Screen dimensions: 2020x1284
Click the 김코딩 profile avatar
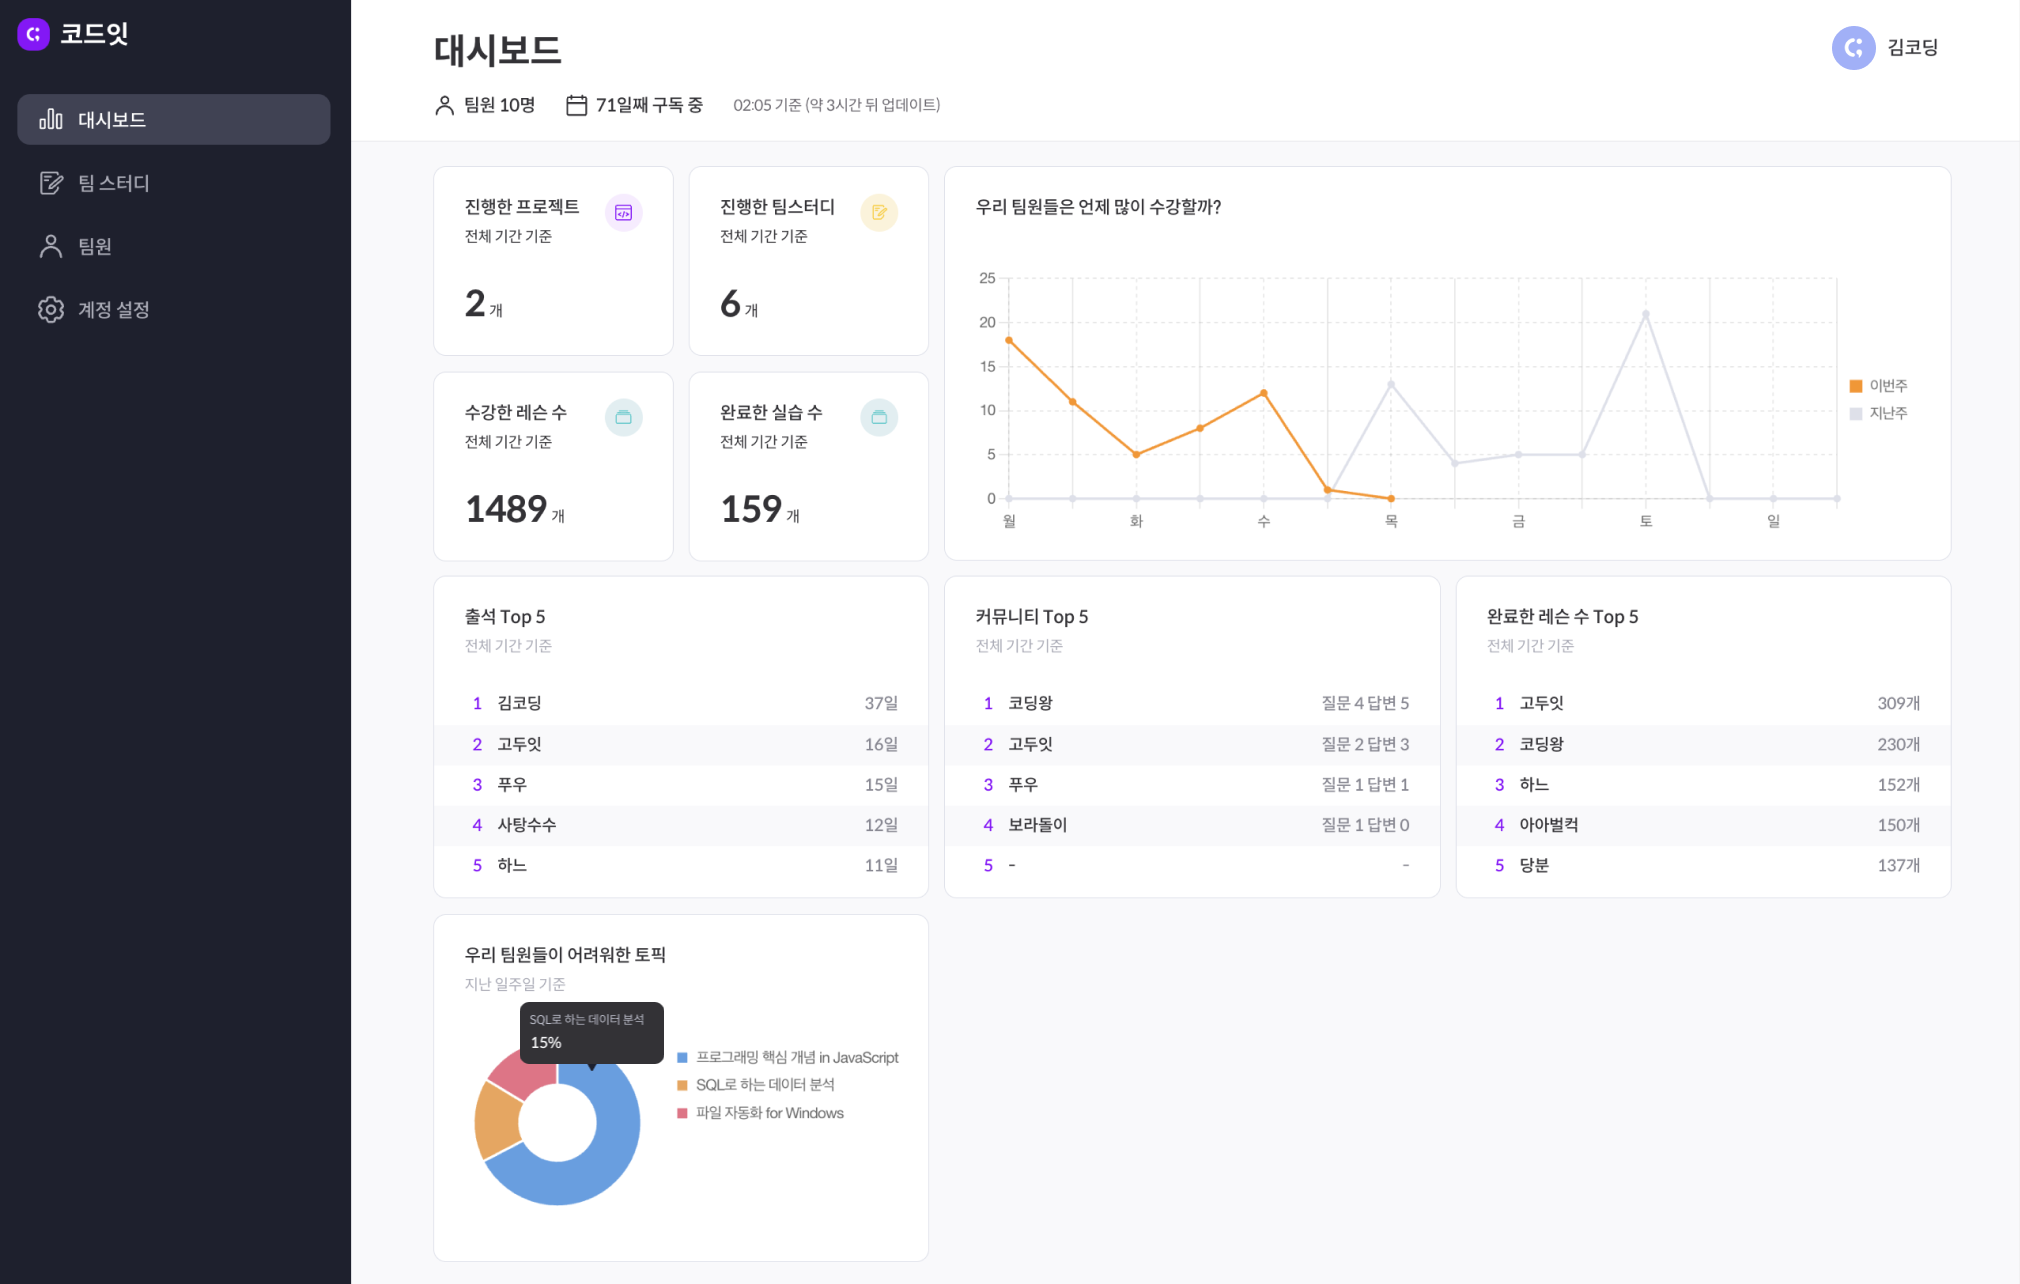pyautogui.click(x=1853, y=48)
